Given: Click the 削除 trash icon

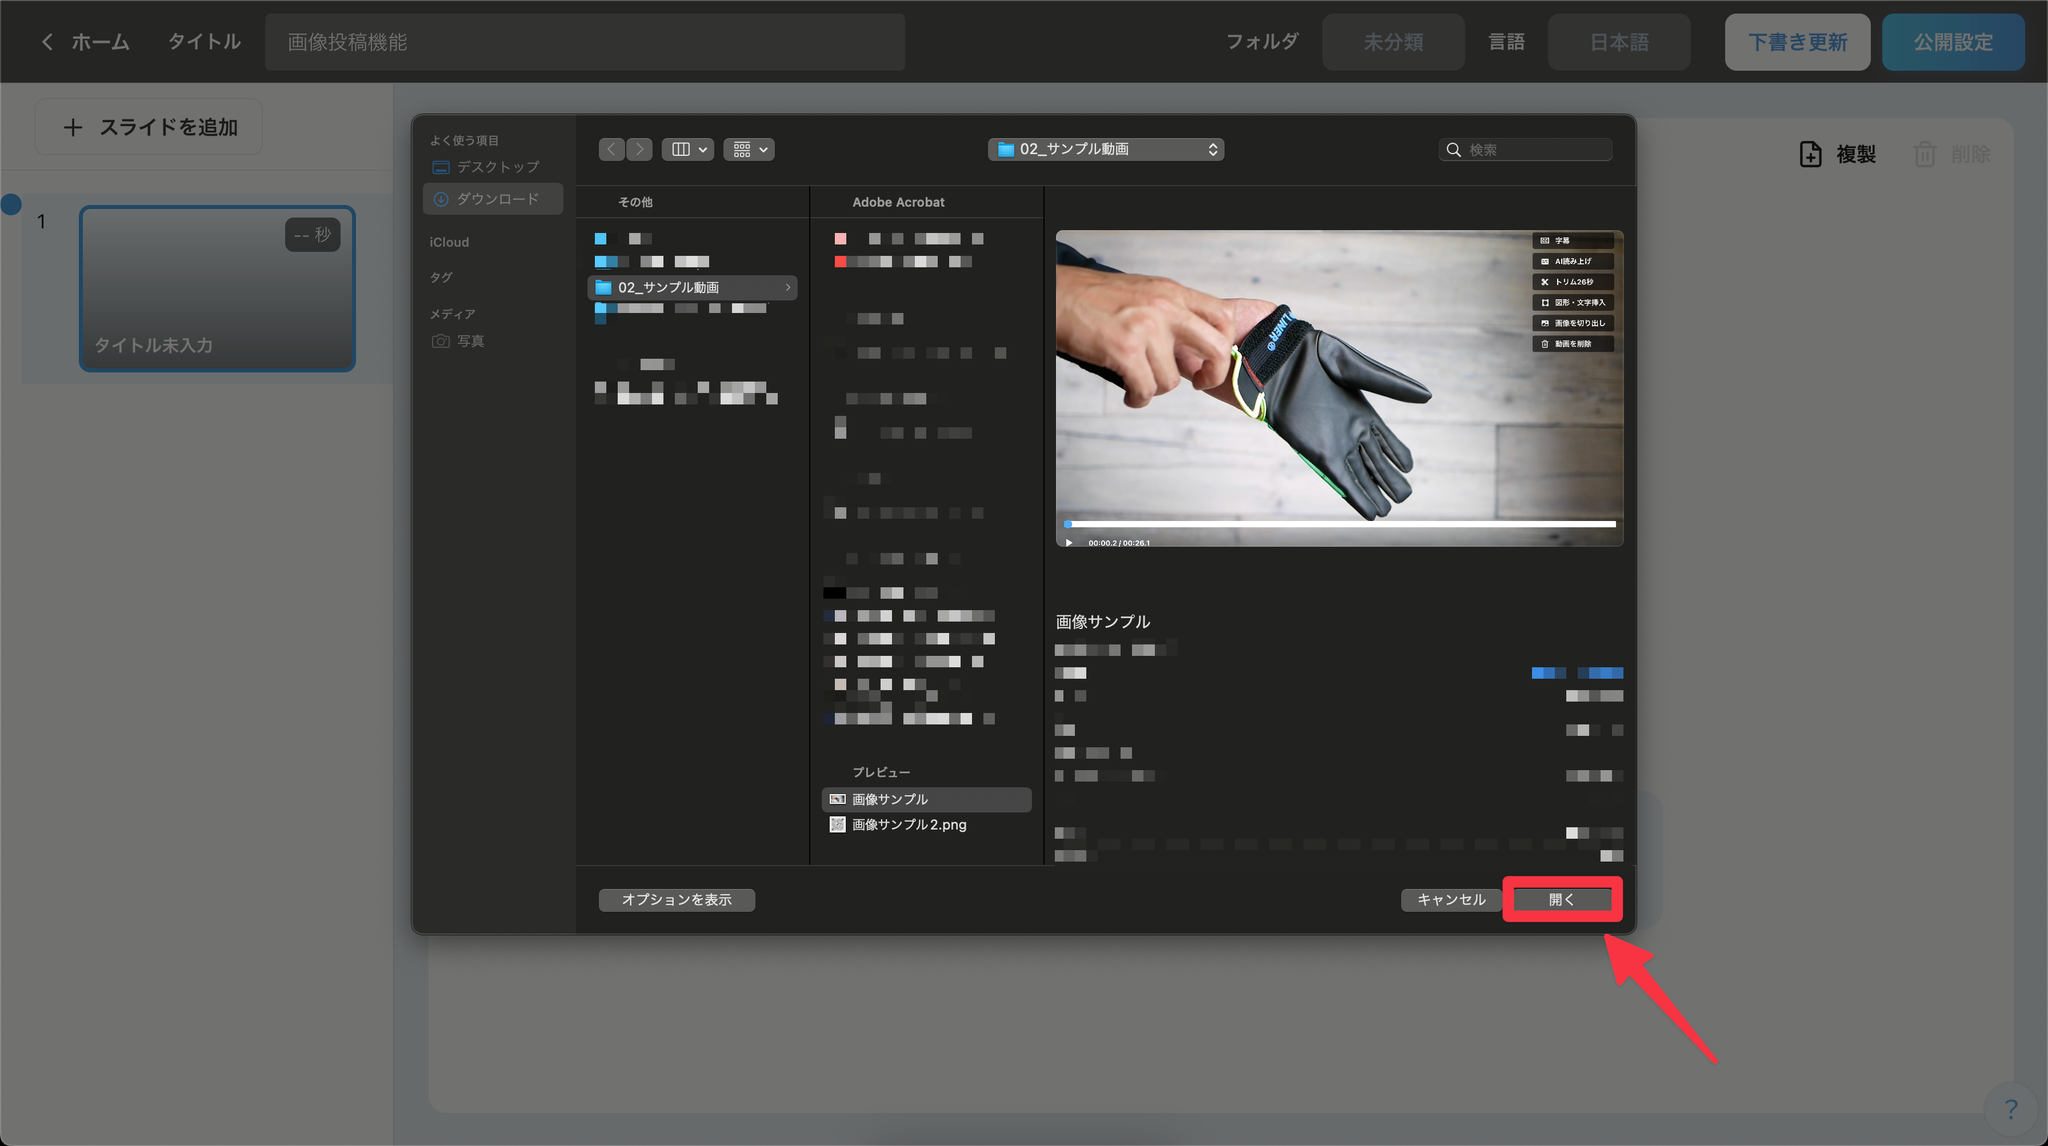Looking at the screenshot, I should 1924,154.
